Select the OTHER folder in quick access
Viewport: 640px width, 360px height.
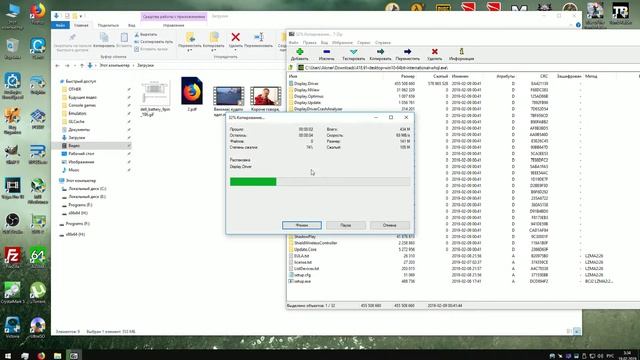75,89
